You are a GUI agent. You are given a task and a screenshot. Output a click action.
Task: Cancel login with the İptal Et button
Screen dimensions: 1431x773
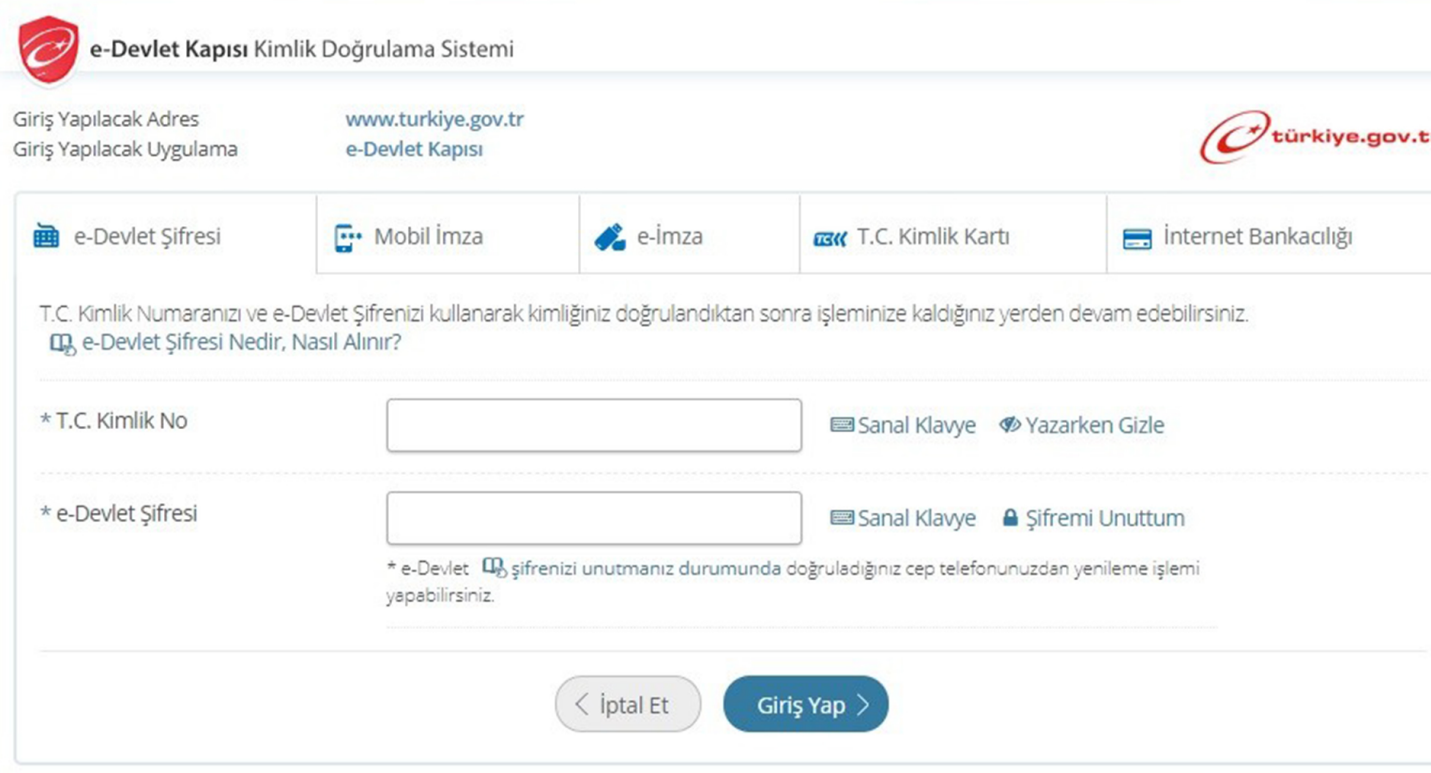tap(627, 703)
